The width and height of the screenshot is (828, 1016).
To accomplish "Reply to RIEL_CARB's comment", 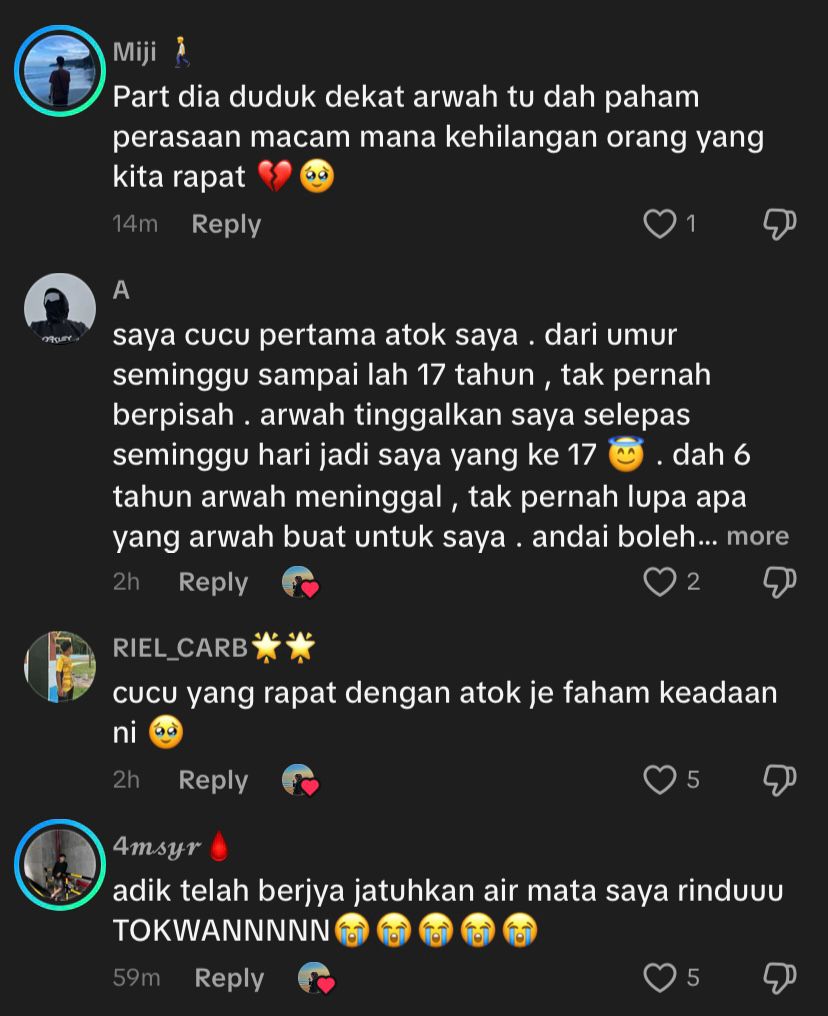I will pos(213,780).
